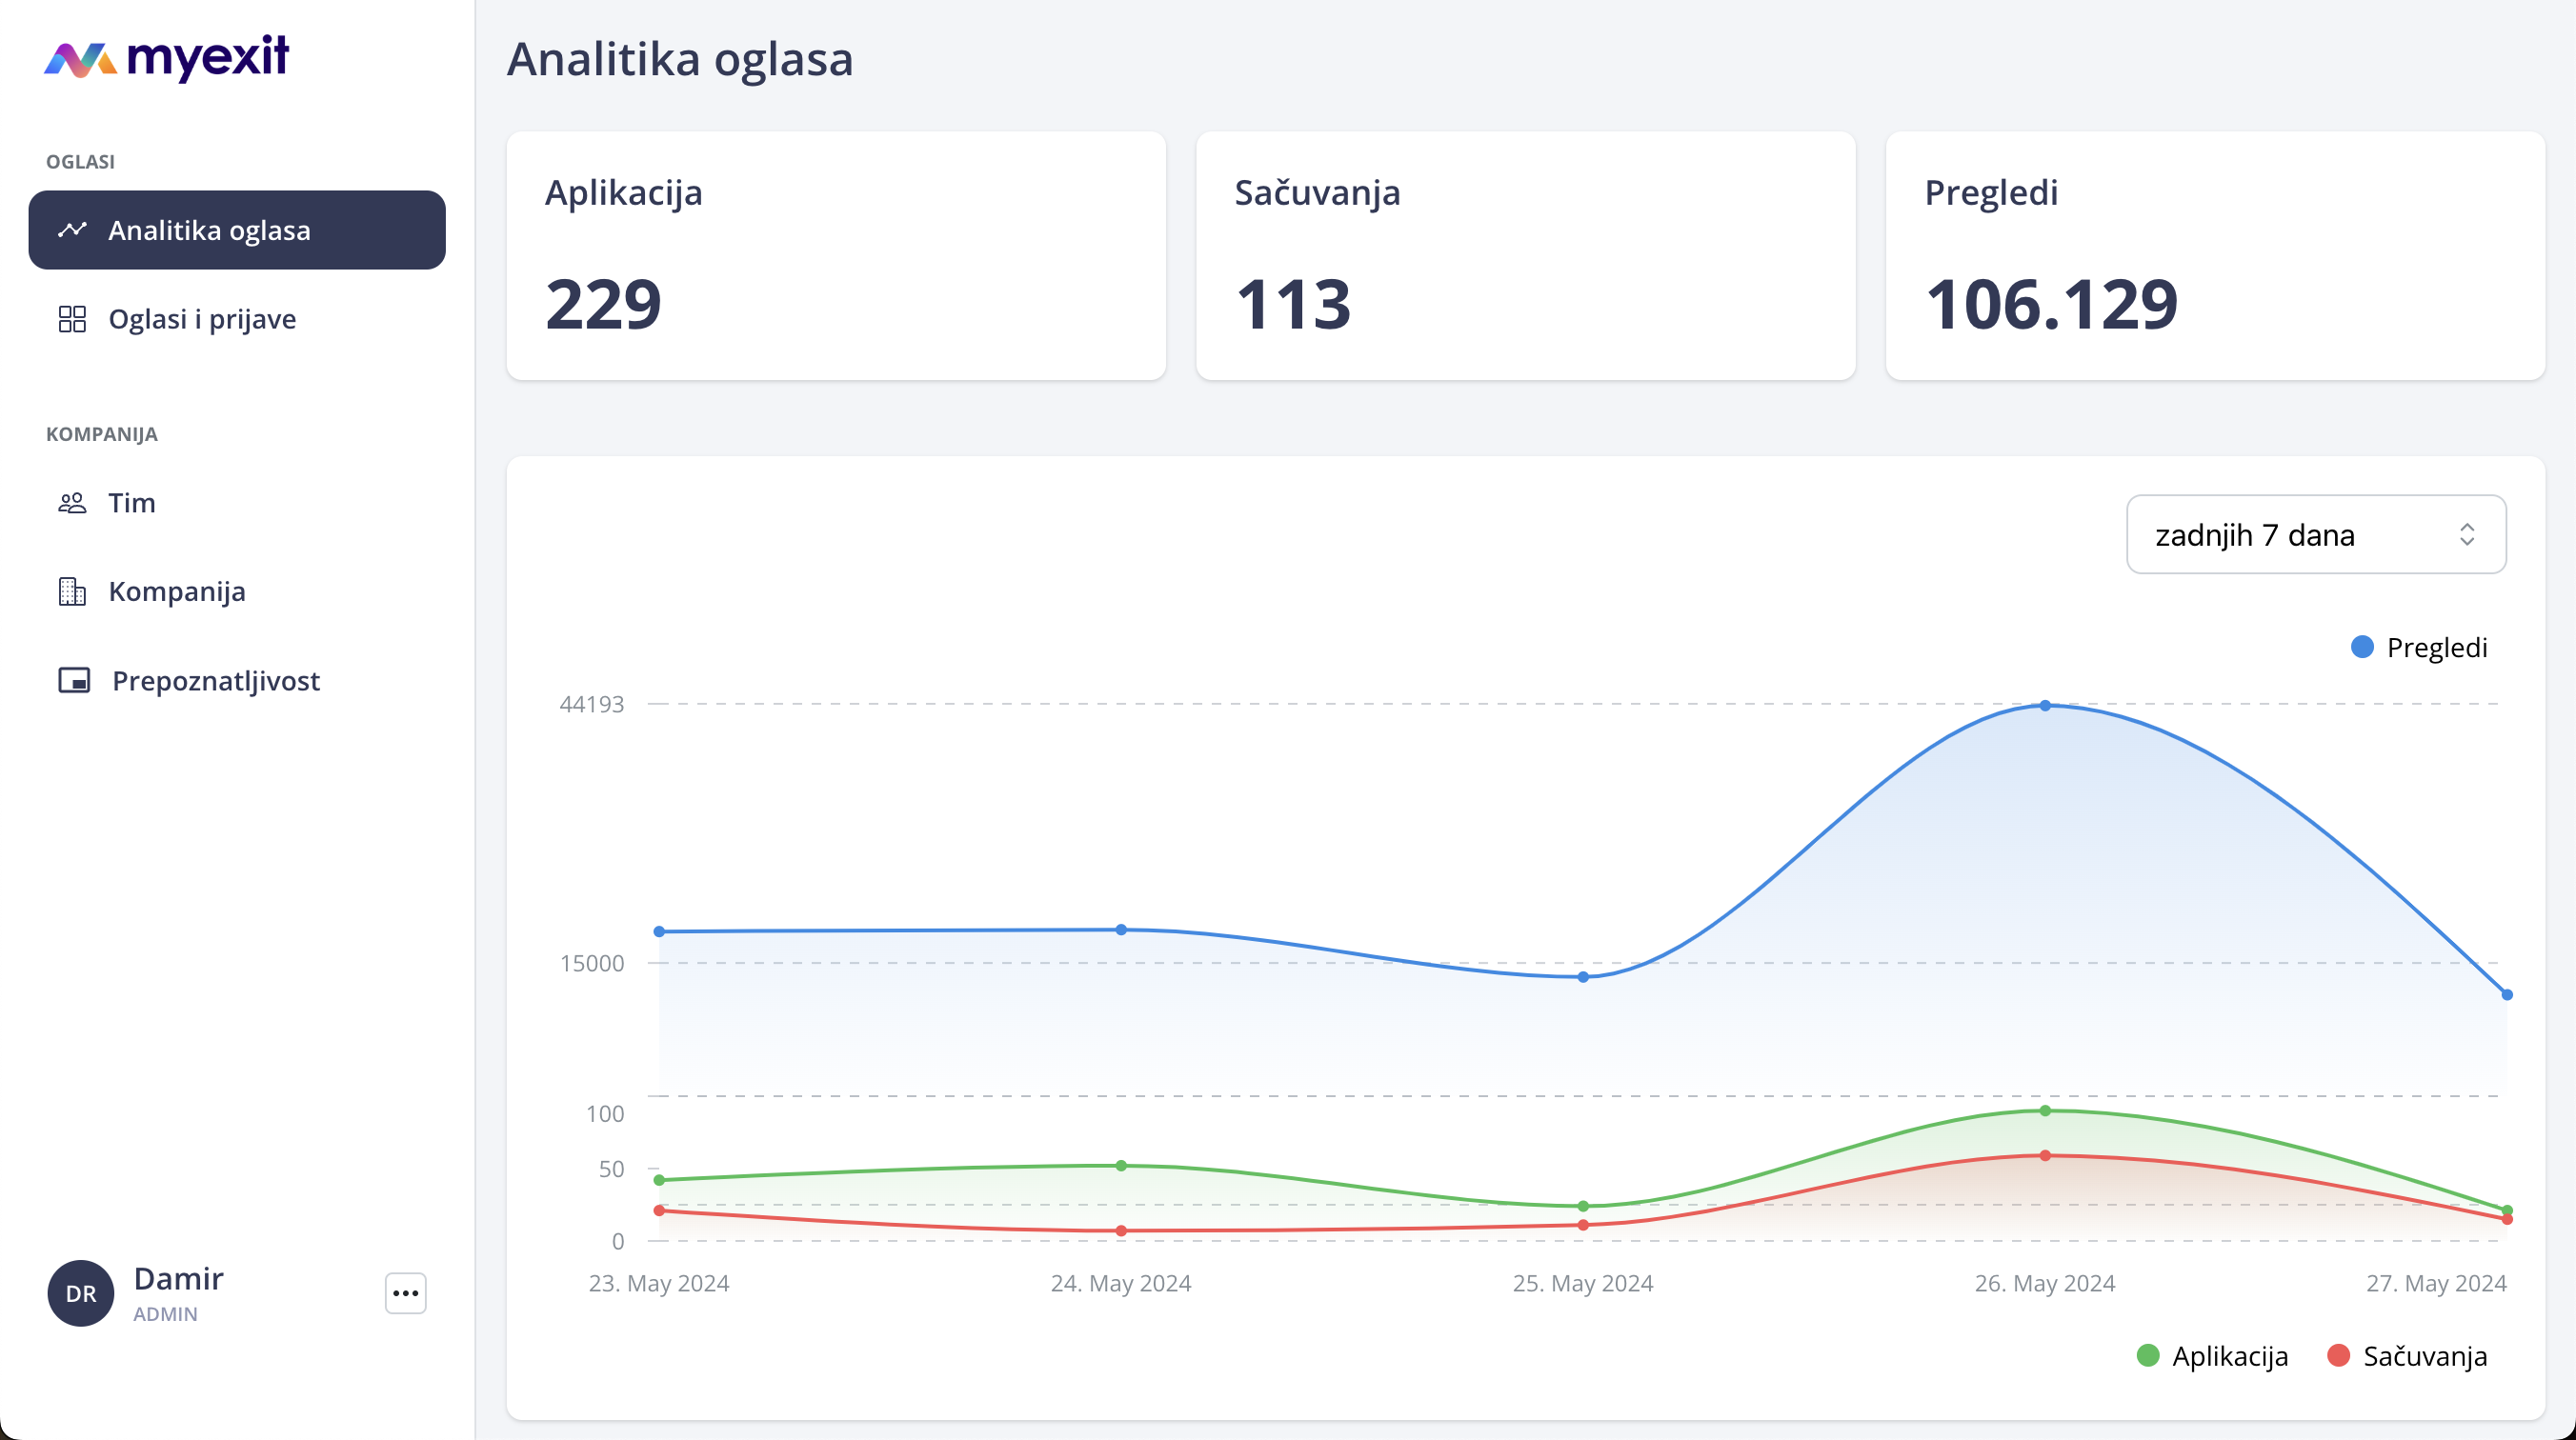Open Oglasi i prijave page

click(237, 319)
